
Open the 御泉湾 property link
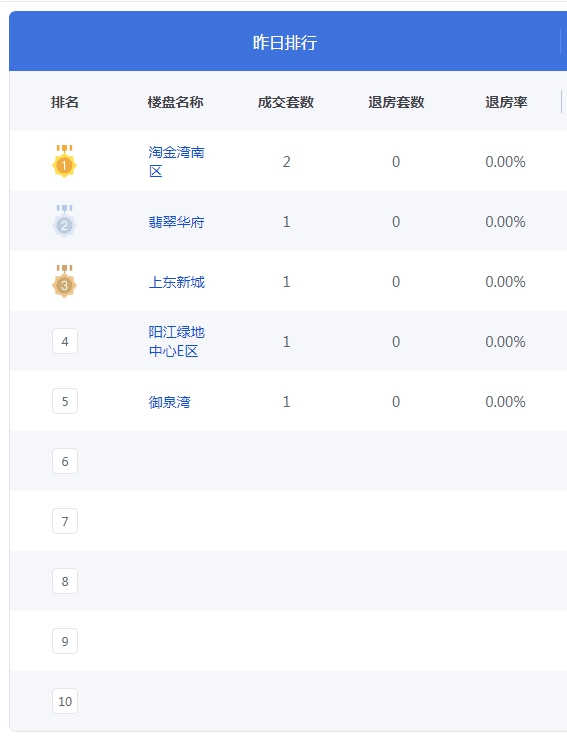[x=169, y=402]
